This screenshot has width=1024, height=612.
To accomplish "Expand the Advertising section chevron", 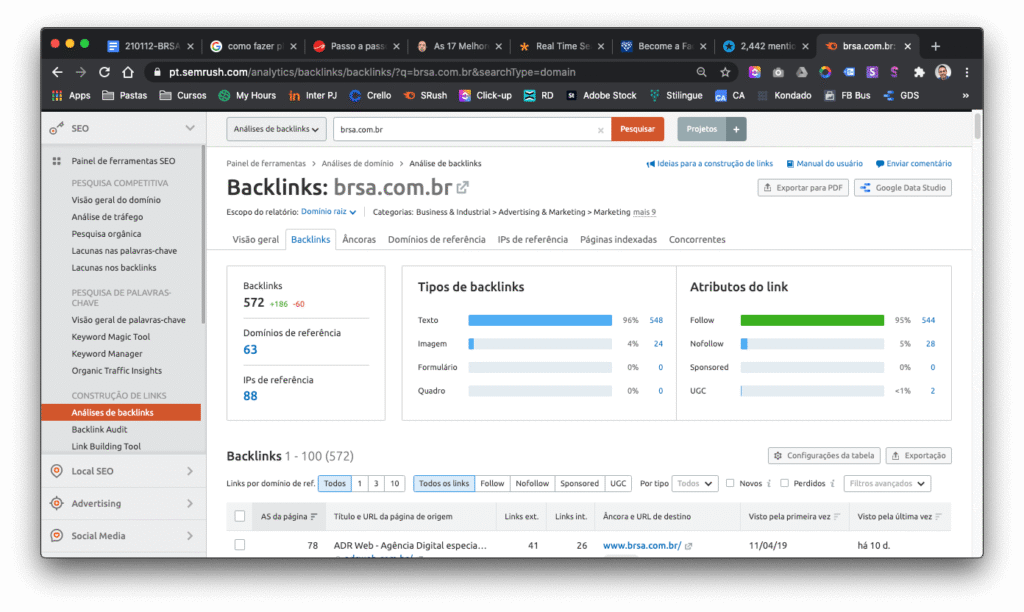I will point(190,503).
